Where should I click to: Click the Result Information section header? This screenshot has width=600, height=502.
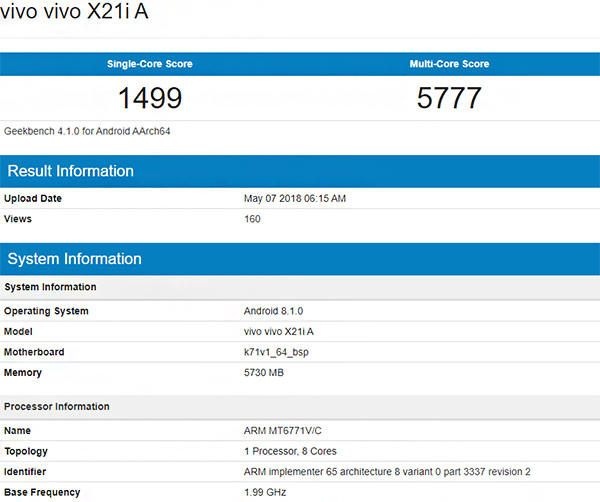(x=300, y=171)
